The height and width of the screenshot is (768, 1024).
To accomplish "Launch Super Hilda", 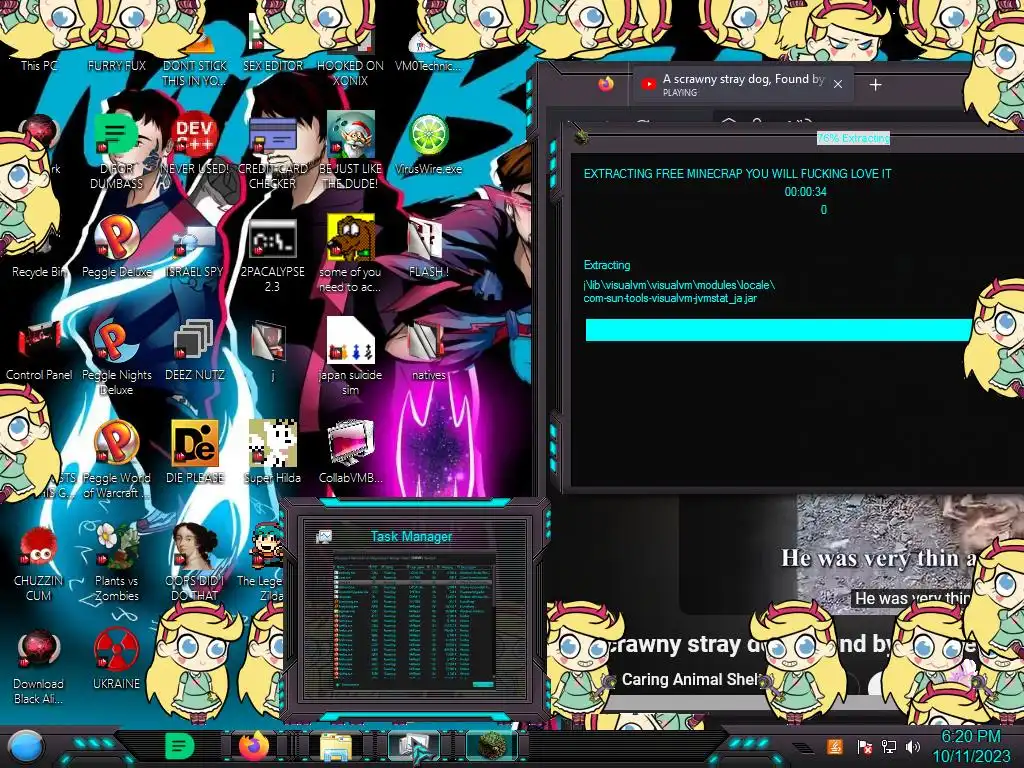I will (272, 452).
